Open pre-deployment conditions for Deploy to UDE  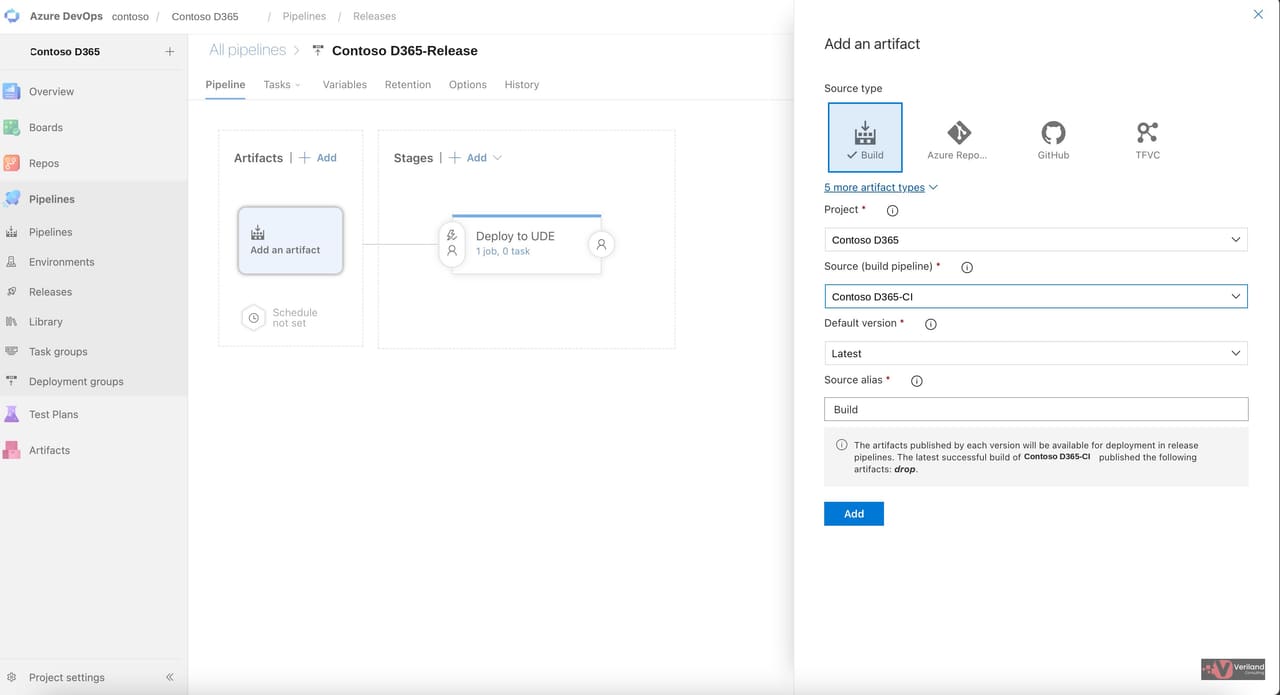452,243
